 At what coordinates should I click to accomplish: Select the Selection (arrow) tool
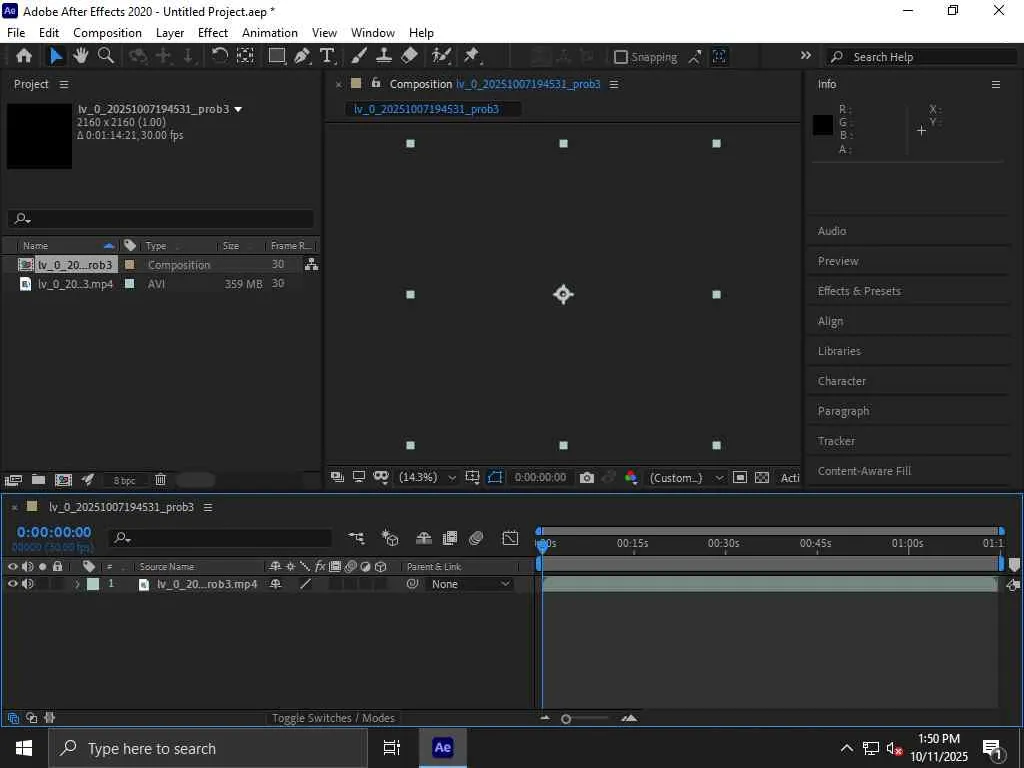(x=56, y=56)
